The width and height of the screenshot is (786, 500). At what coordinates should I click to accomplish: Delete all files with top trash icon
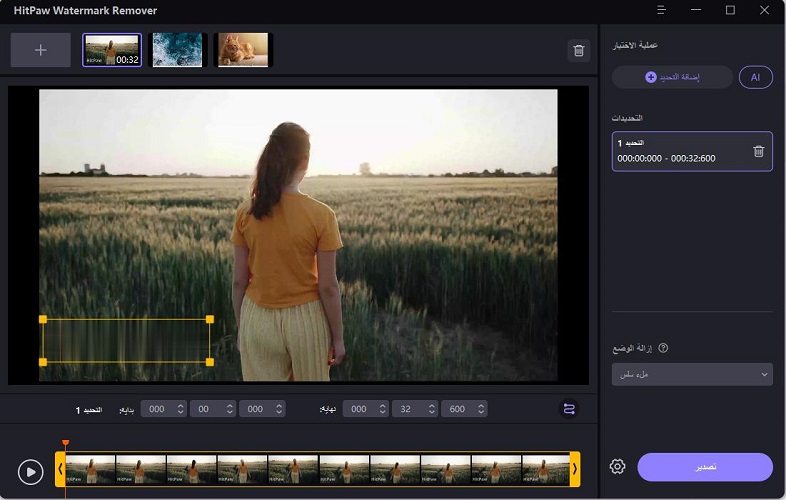578,51
